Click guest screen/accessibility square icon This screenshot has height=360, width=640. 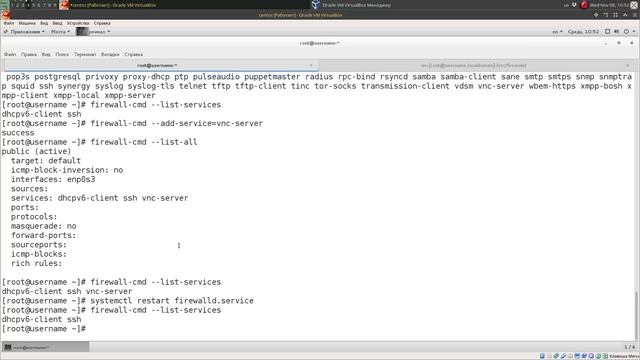[x=607, y=31]
